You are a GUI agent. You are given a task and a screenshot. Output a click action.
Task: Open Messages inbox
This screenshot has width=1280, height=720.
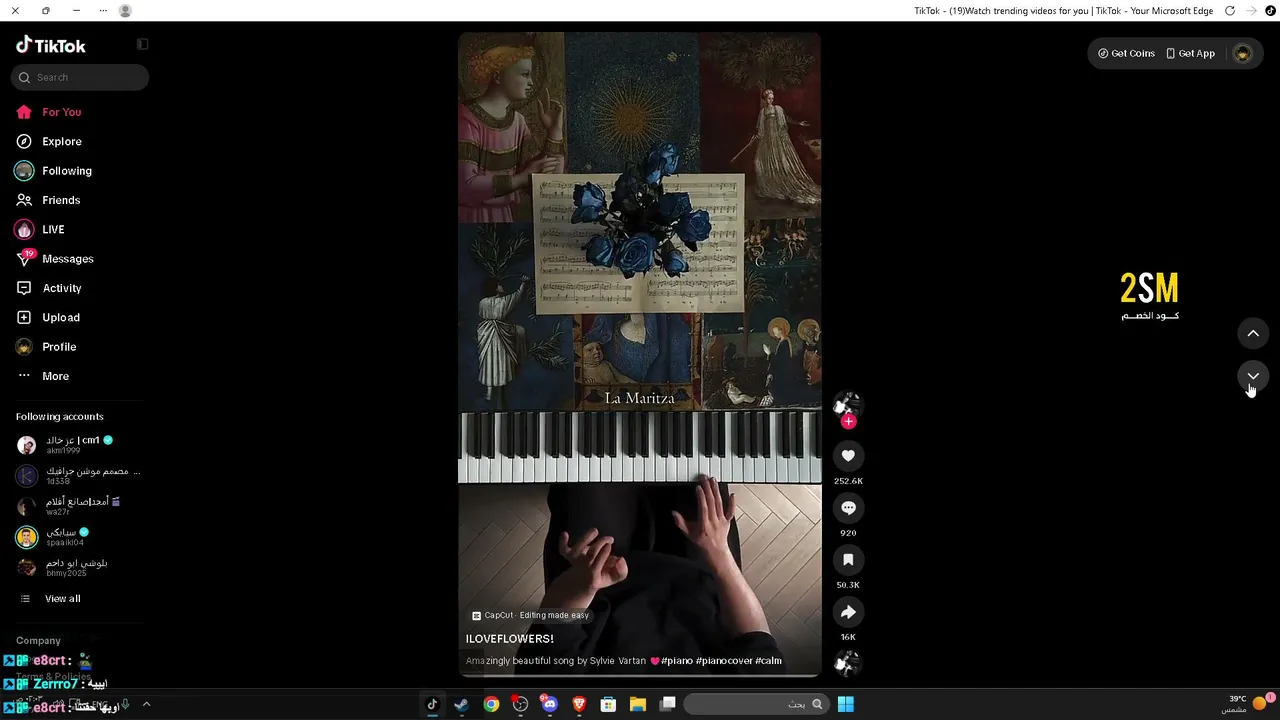coord(68,259)
